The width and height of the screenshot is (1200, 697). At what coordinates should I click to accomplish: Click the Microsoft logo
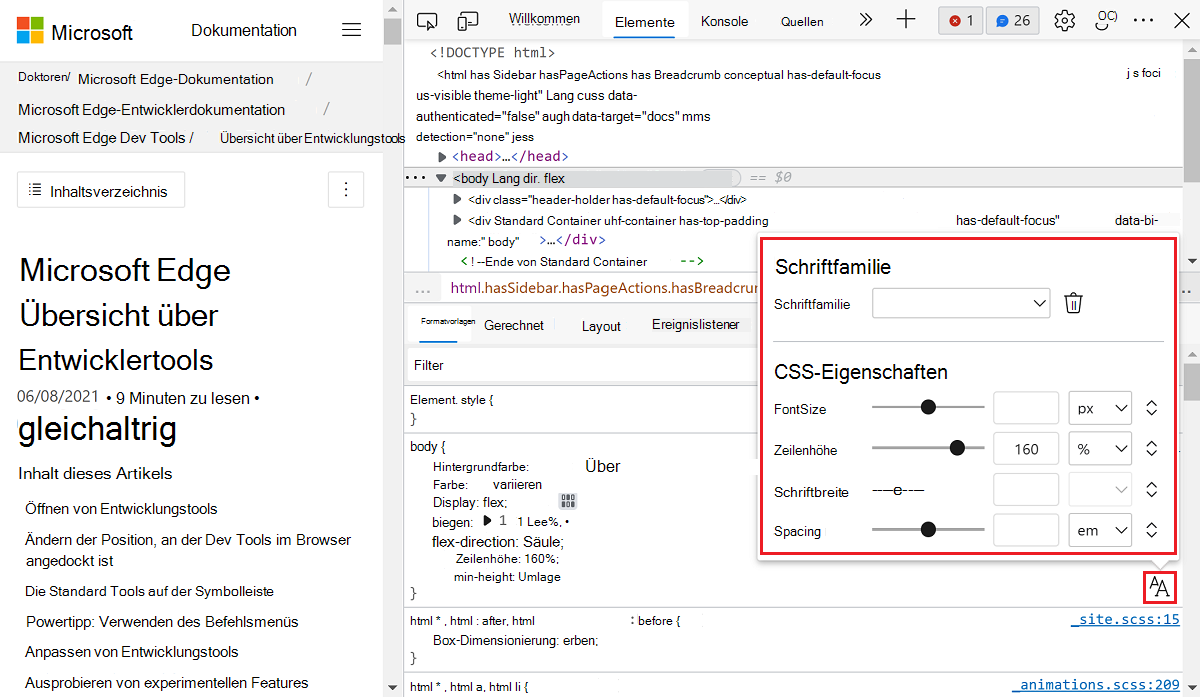point(75,31)
